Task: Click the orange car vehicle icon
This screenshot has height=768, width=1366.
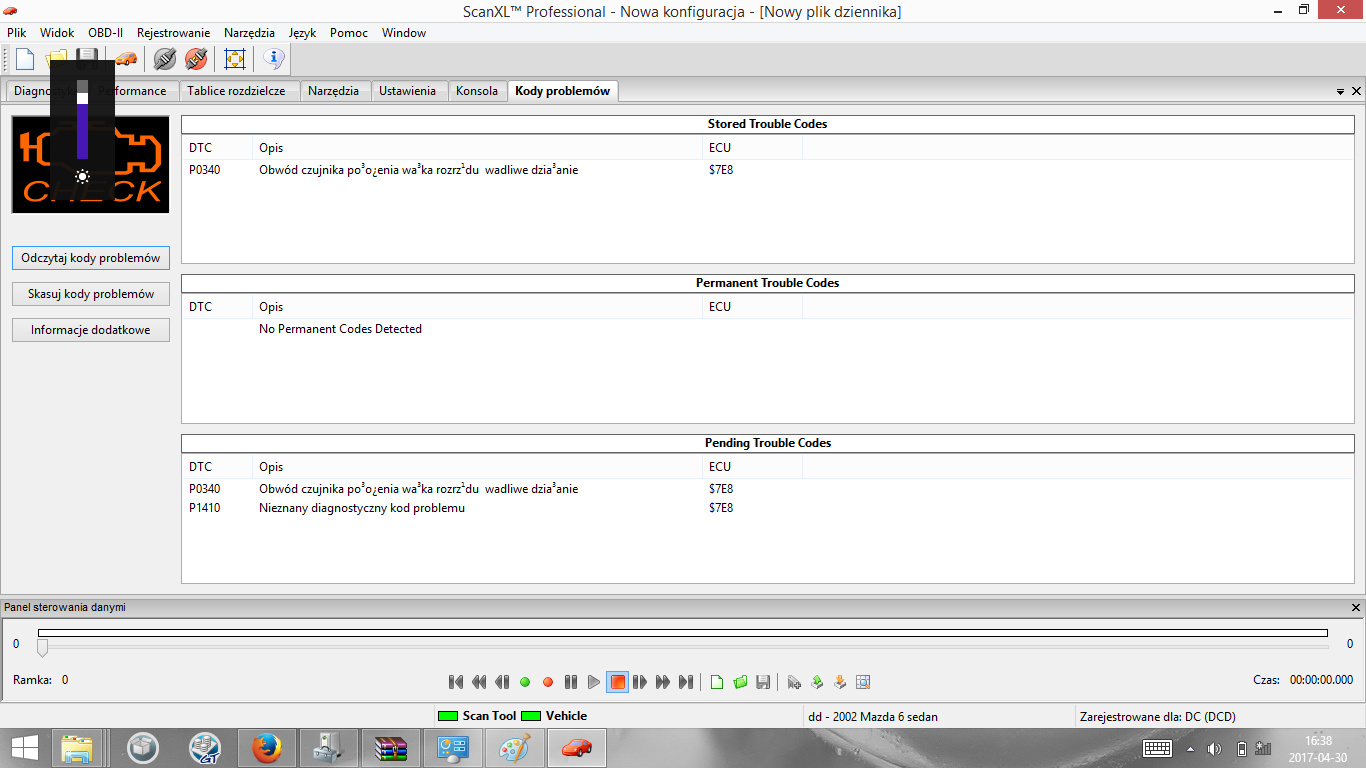Action: click(x=126, y=59)
